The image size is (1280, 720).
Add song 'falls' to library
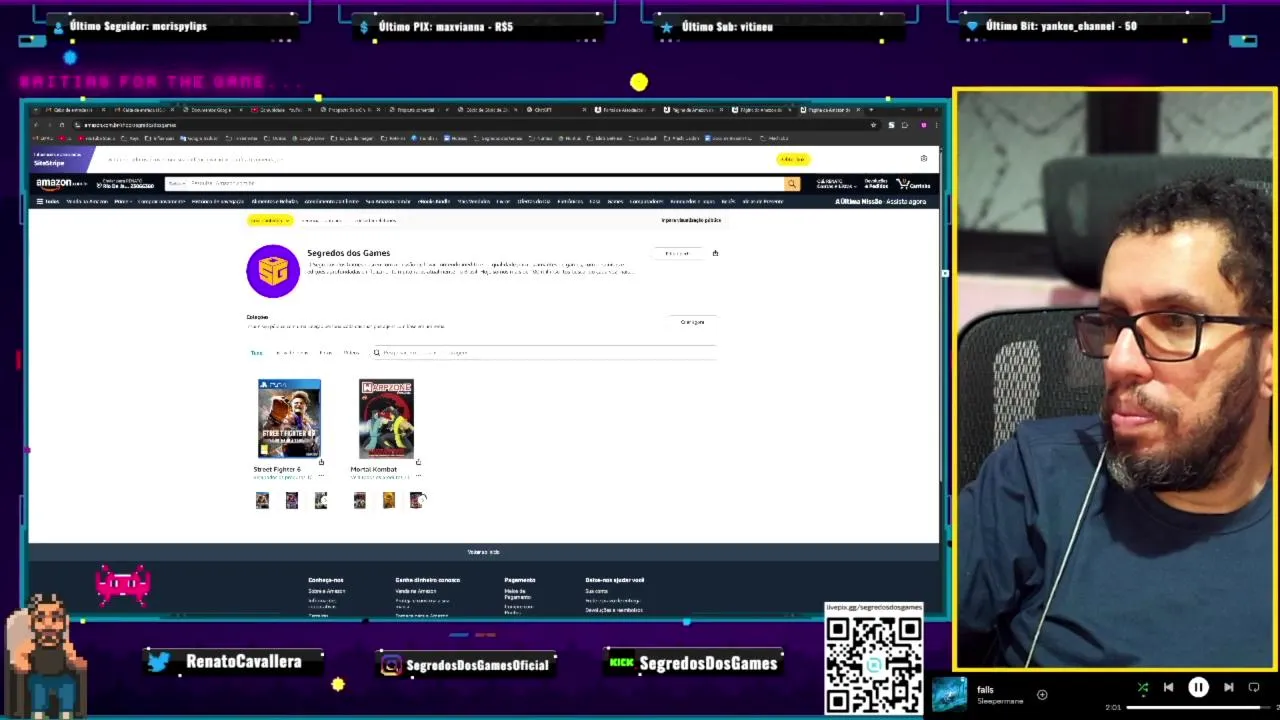click(1042, 694)
